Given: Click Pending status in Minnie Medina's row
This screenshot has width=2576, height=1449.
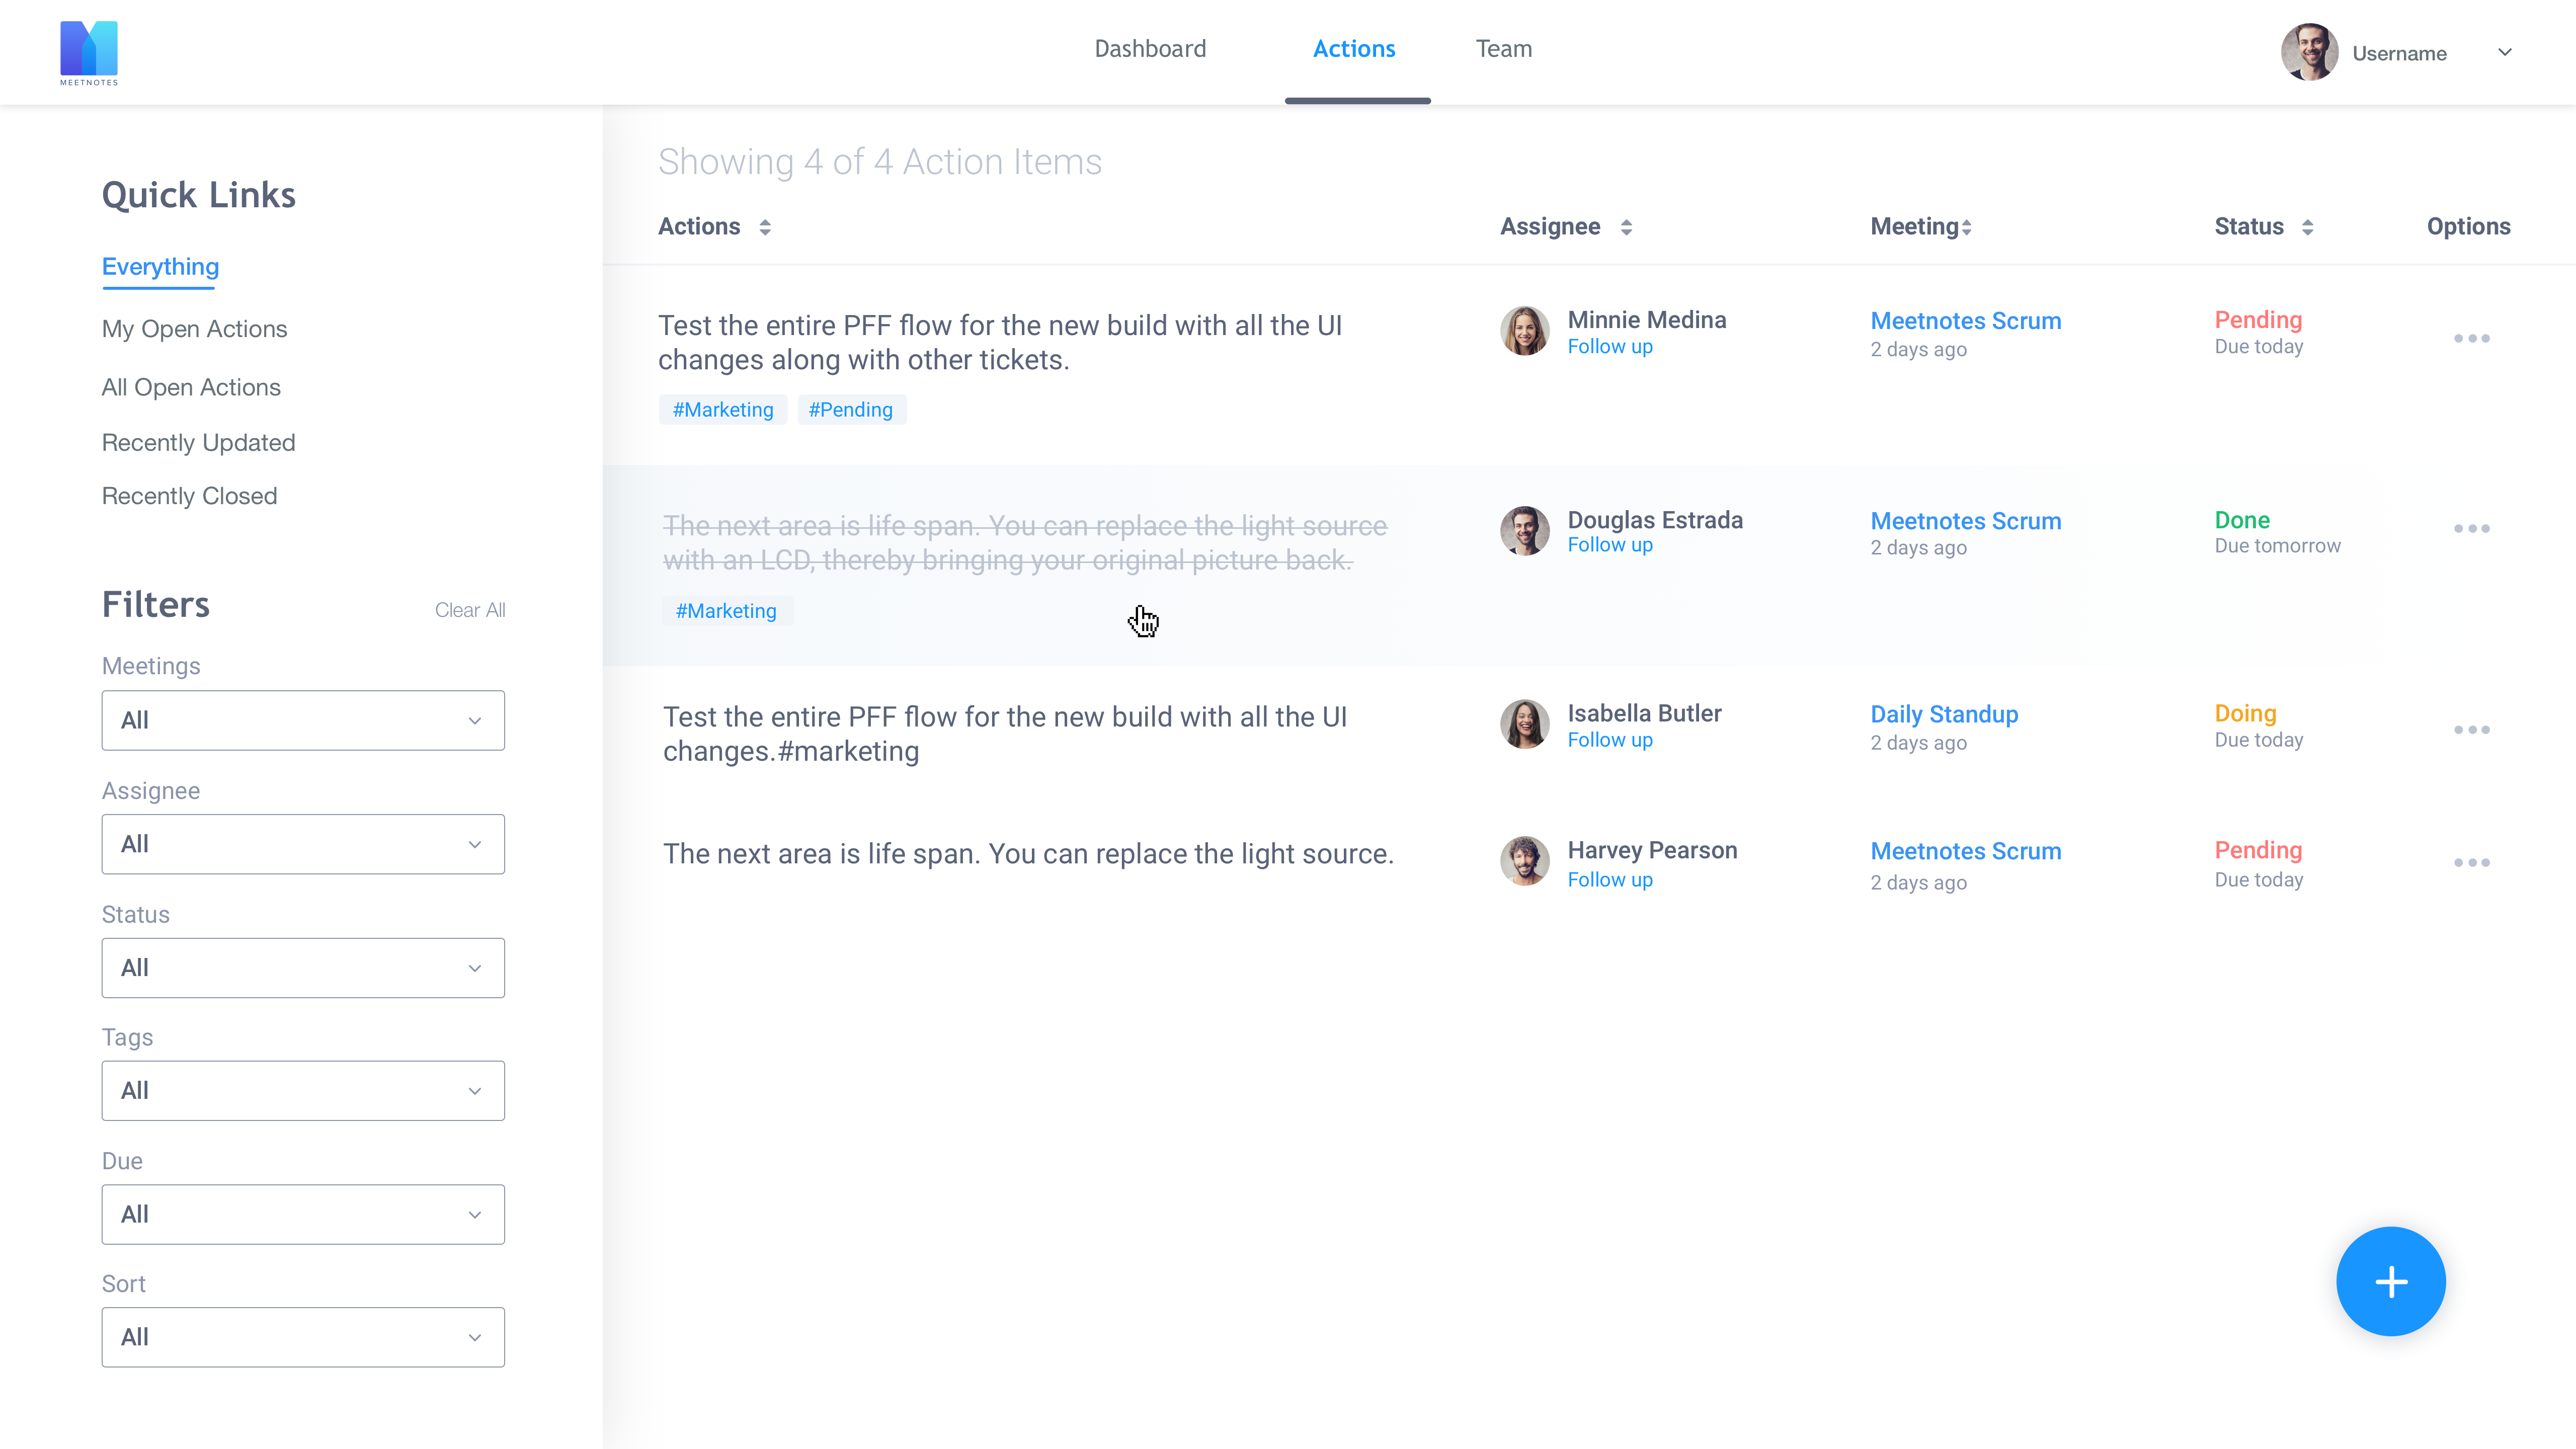Looking at the screenshot, I should 2258,320.
